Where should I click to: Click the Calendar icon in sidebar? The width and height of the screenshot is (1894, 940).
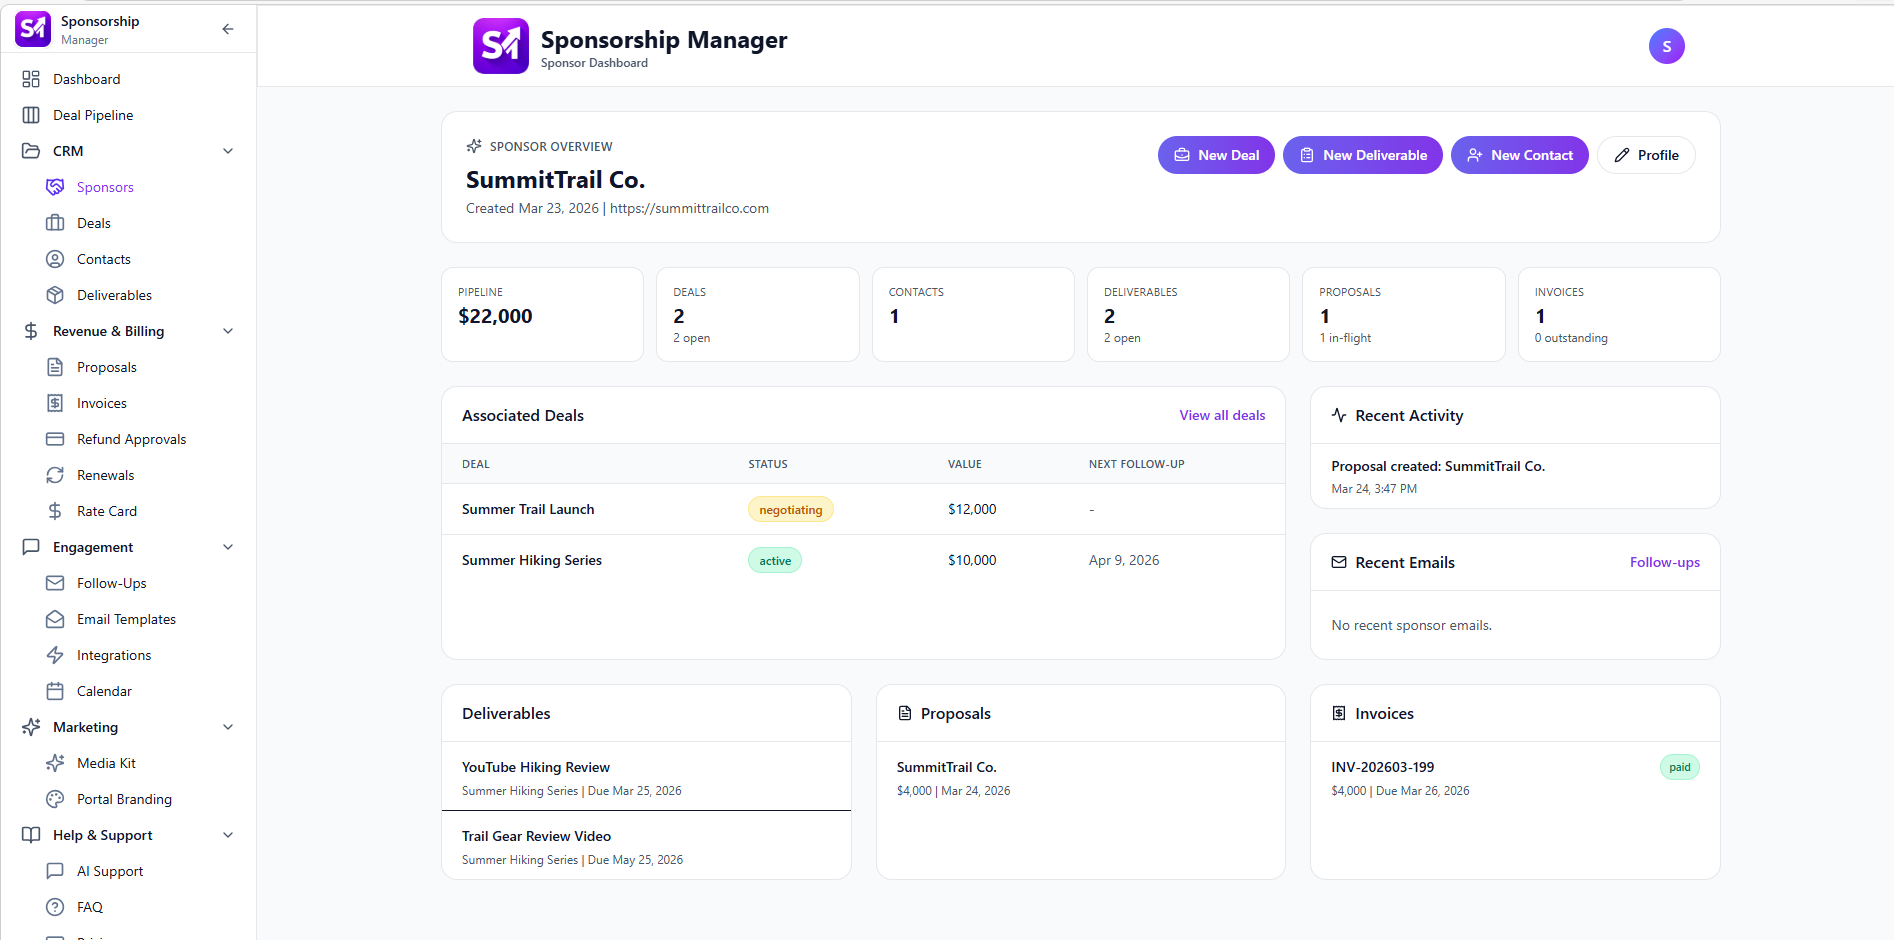point(55,691)
